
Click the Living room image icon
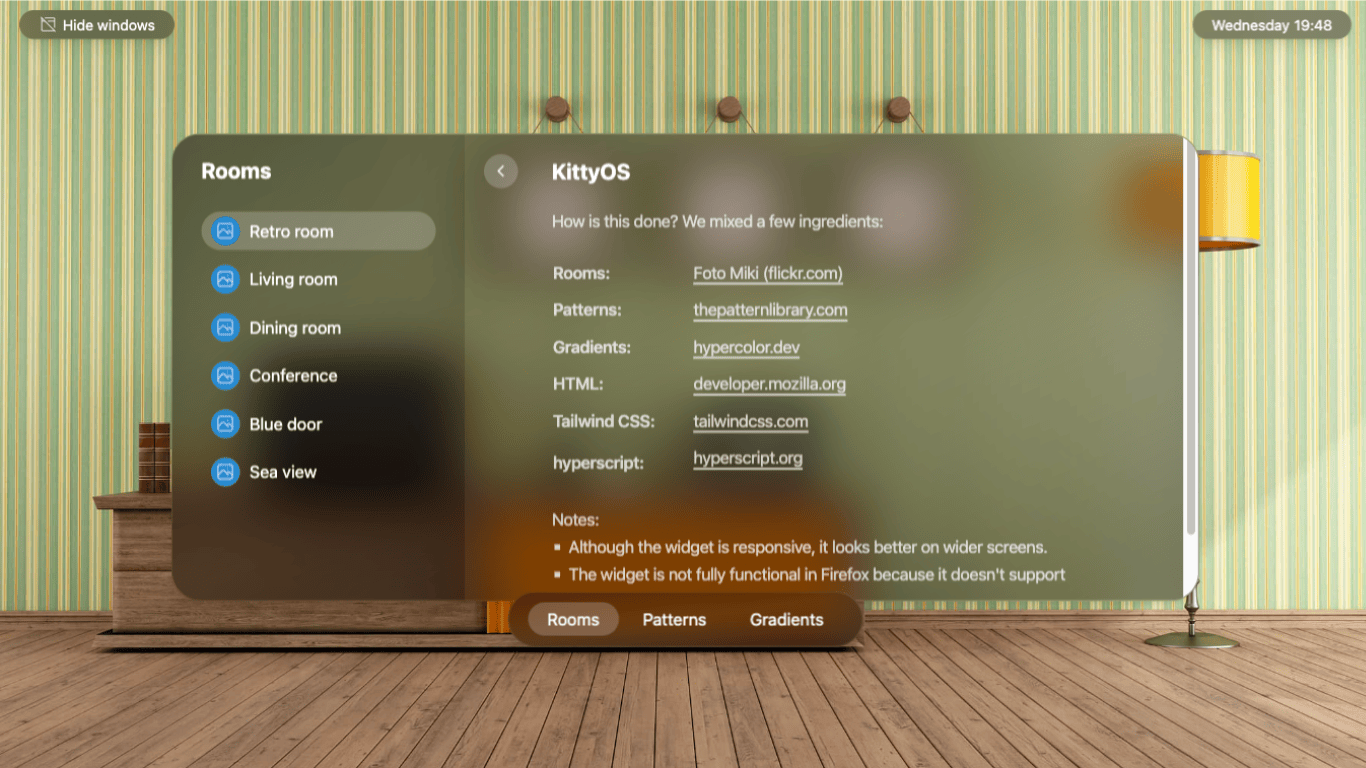coord(225,279)
